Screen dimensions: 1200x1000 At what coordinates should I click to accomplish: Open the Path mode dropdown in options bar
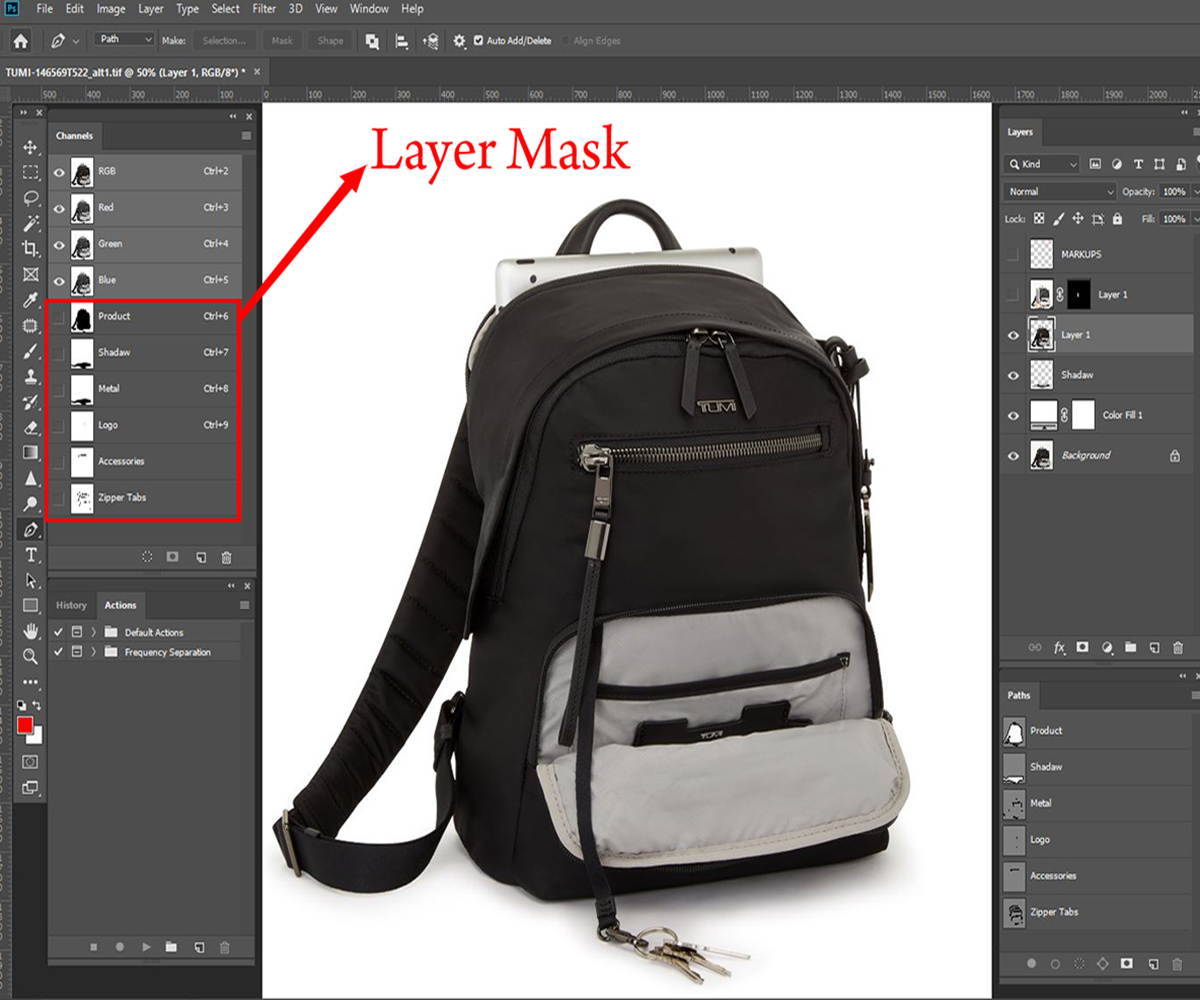click(122, 39)
